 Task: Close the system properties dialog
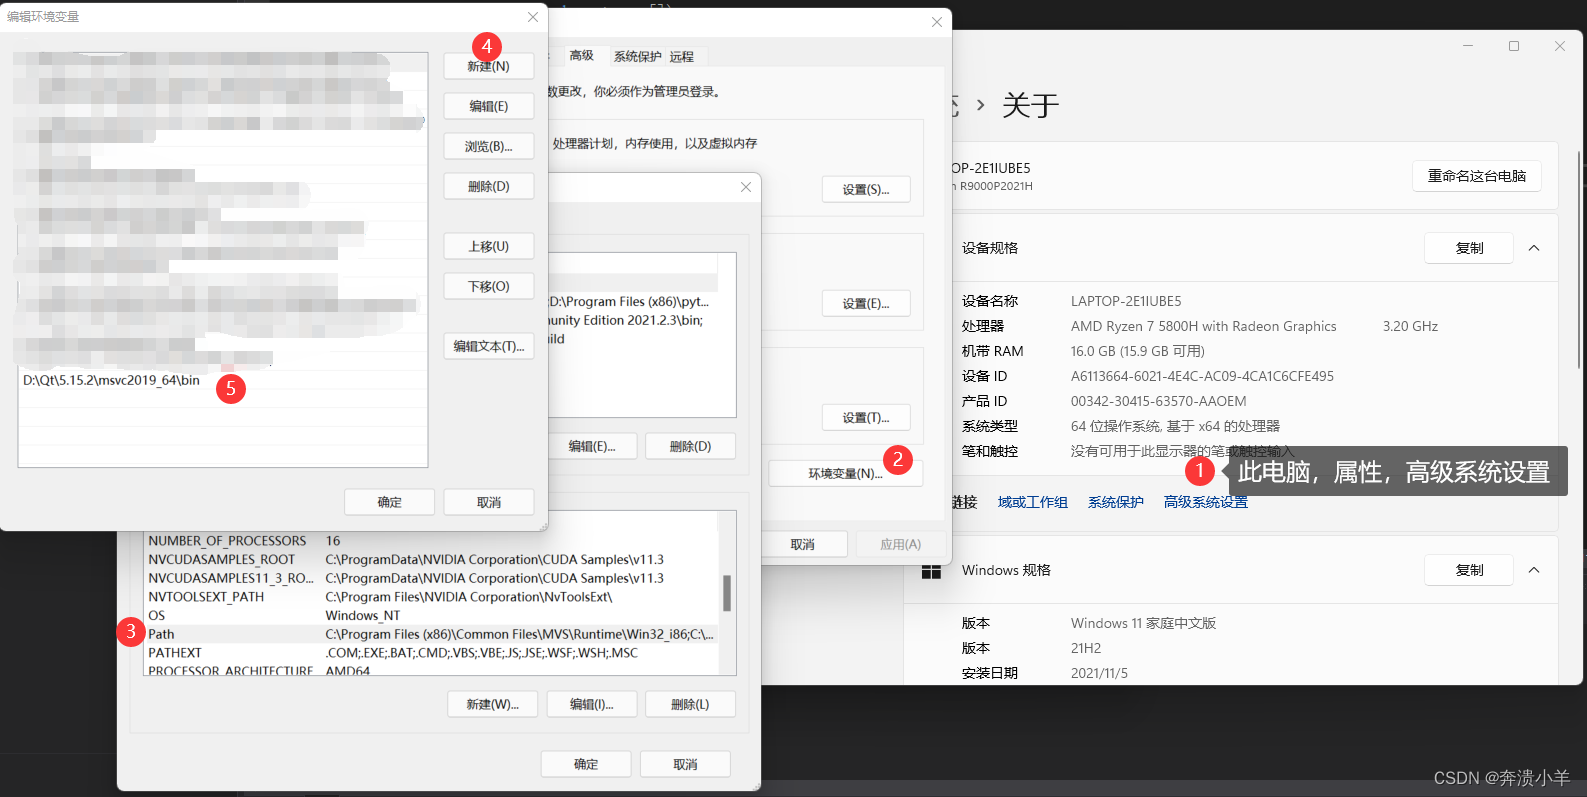point(937,22)
